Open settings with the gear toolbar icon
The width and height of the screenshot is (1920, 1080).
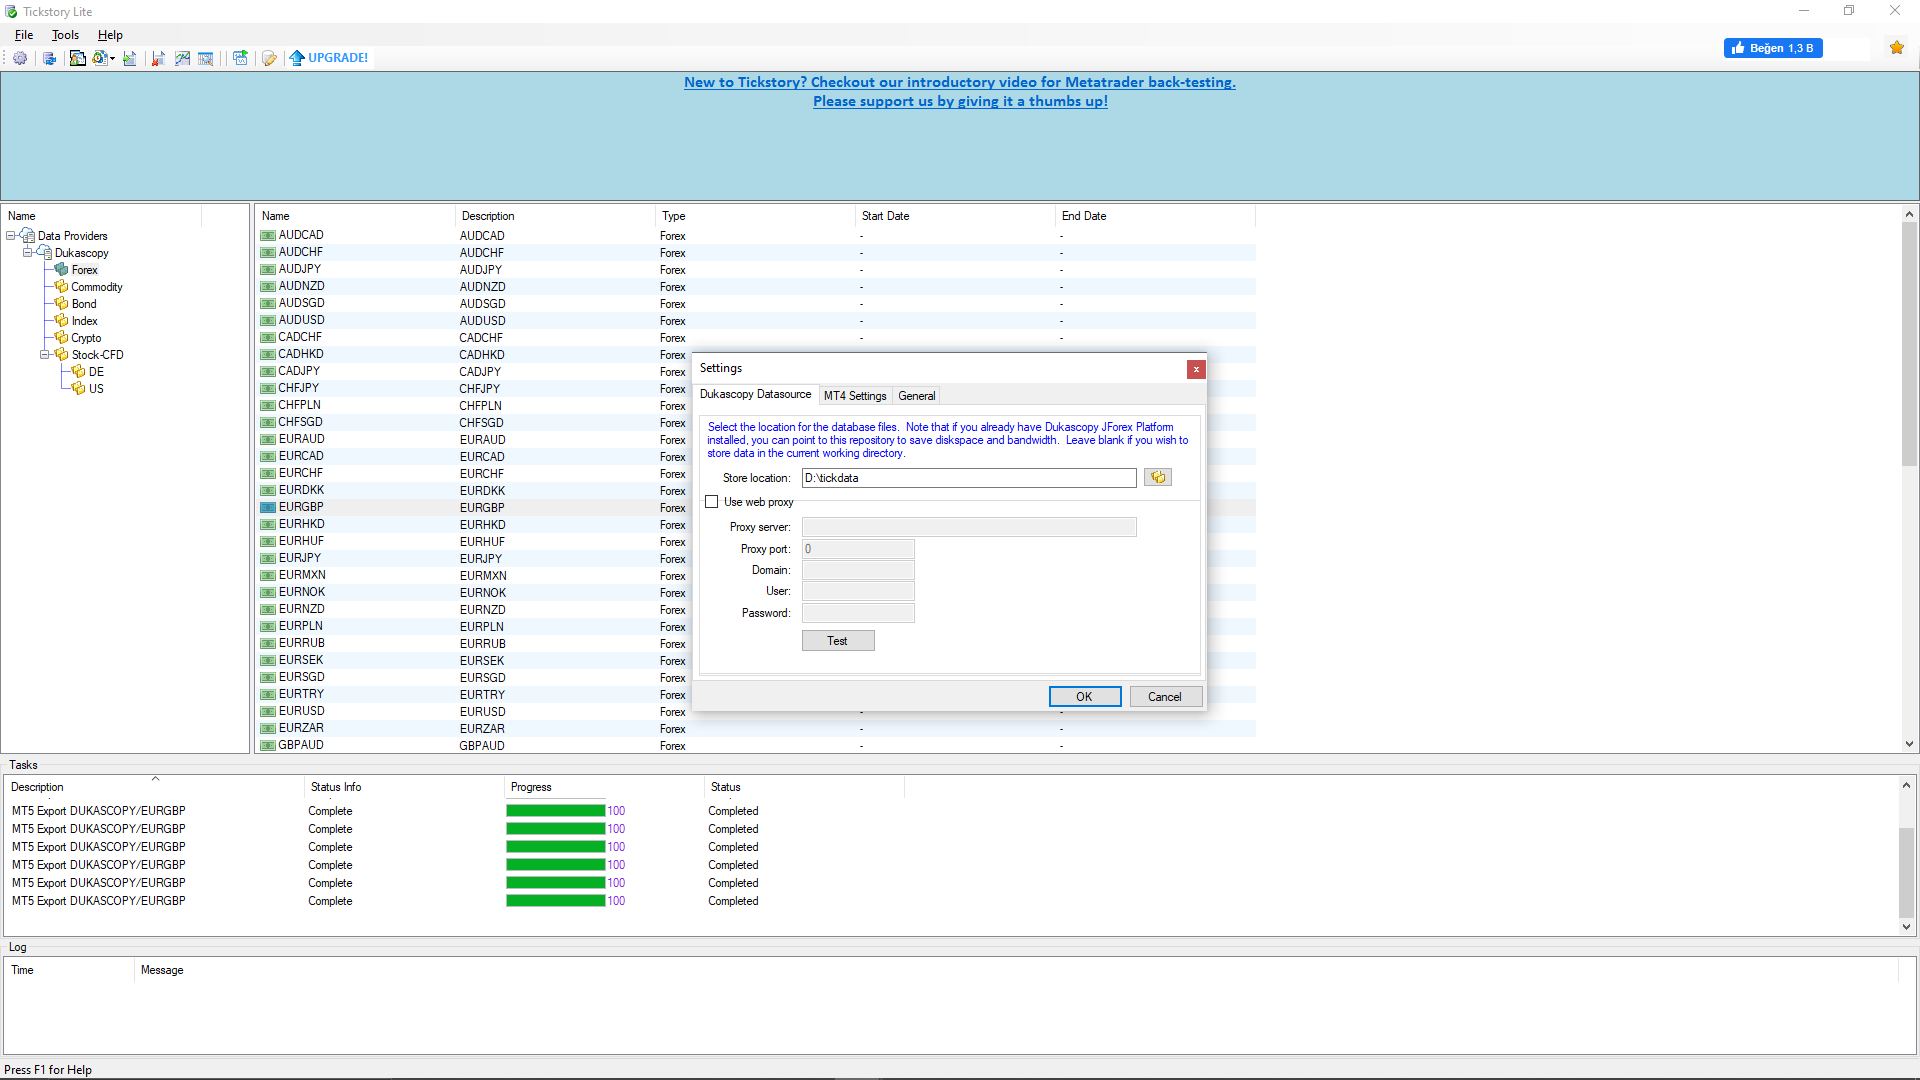coord(20,58)
